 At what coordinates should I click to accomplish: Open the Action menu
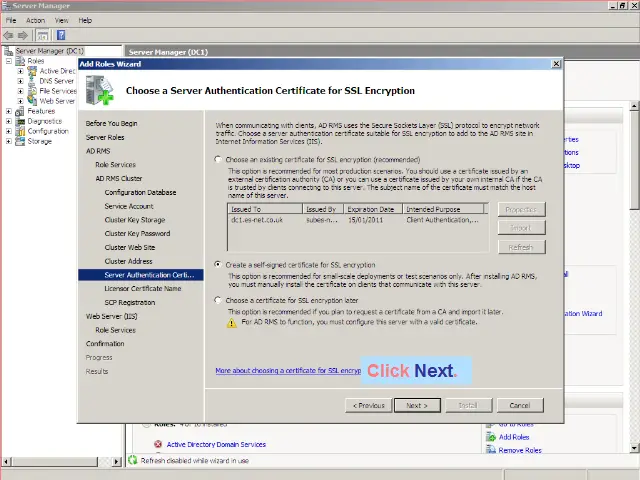pos(36,20)
